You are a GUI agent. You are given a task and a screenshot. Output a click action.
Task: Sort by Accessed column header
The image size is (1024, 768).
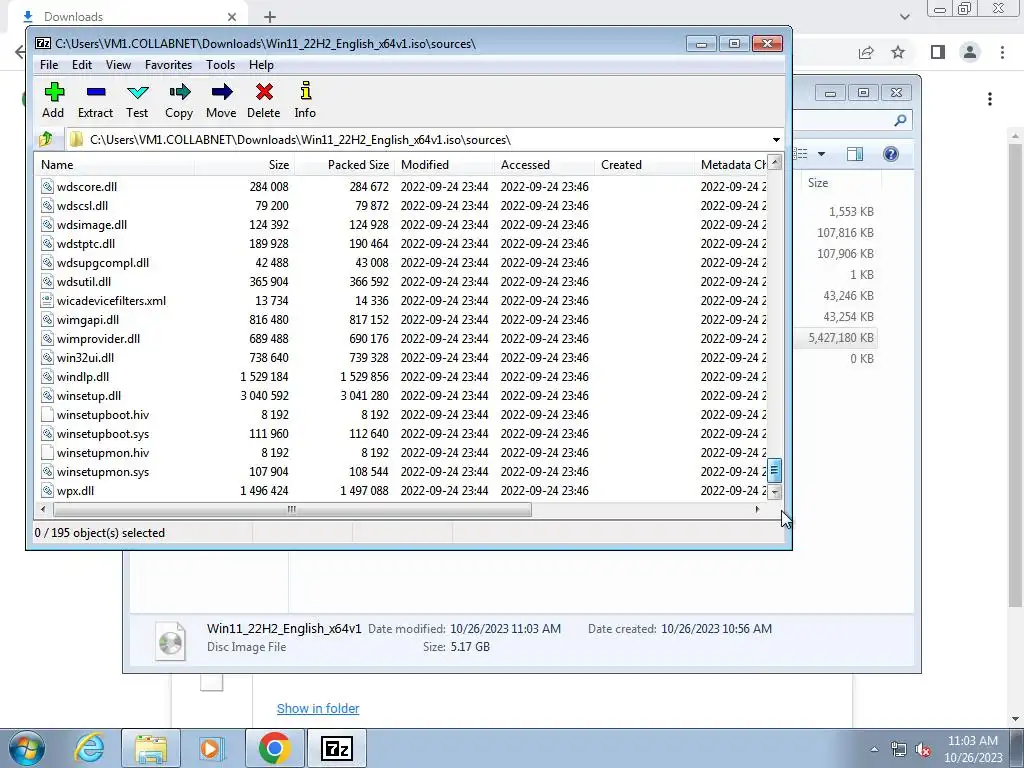[x=544, y=165]
